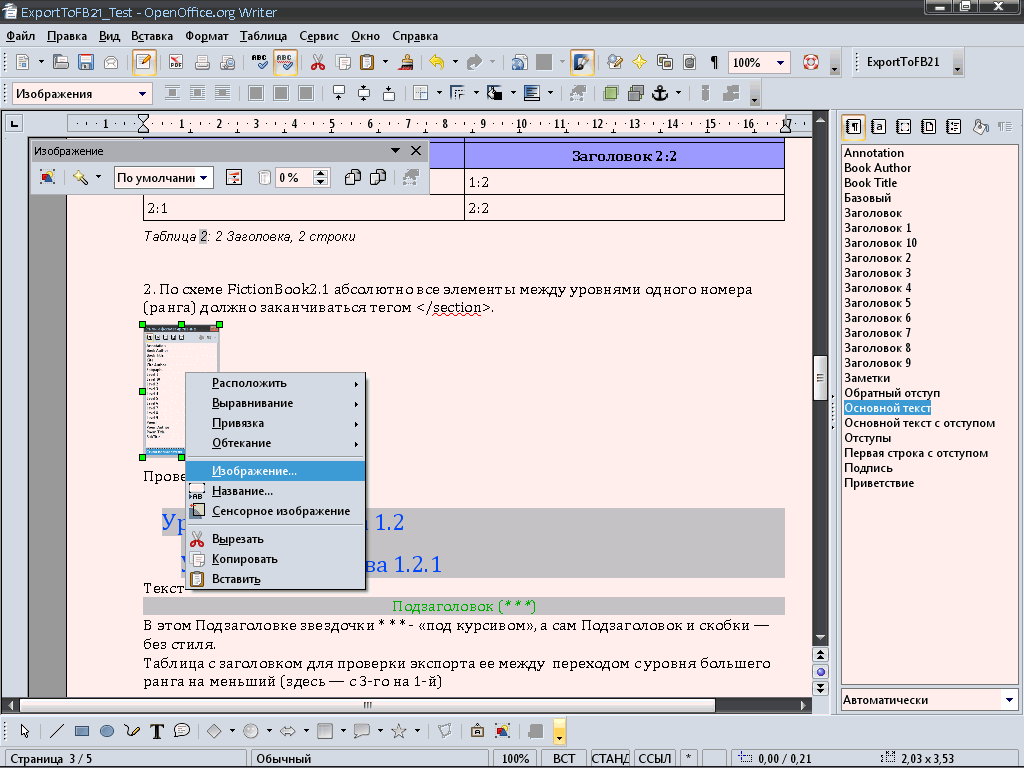Toggle the Edit File mode button
Viewport: 1024px width, 768px height.
point(145,62)
